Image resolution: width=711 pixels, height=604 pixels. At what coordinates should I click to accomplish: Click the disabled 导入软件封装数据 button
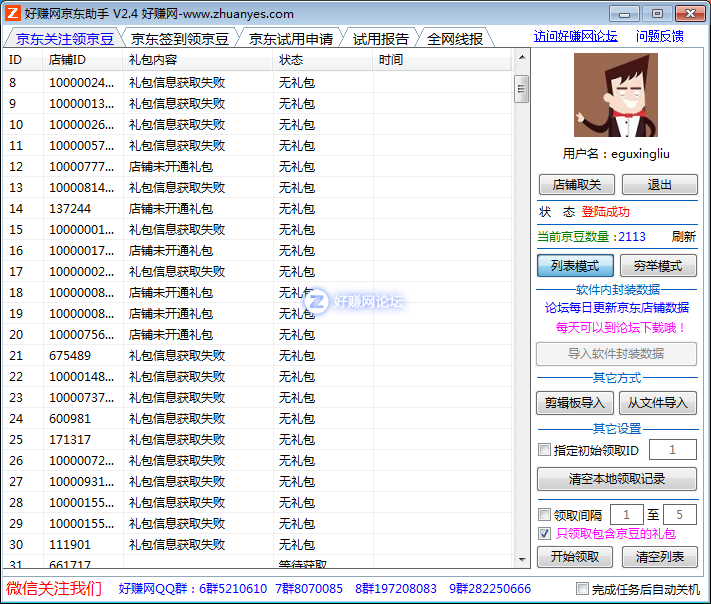tap(616, 353)
